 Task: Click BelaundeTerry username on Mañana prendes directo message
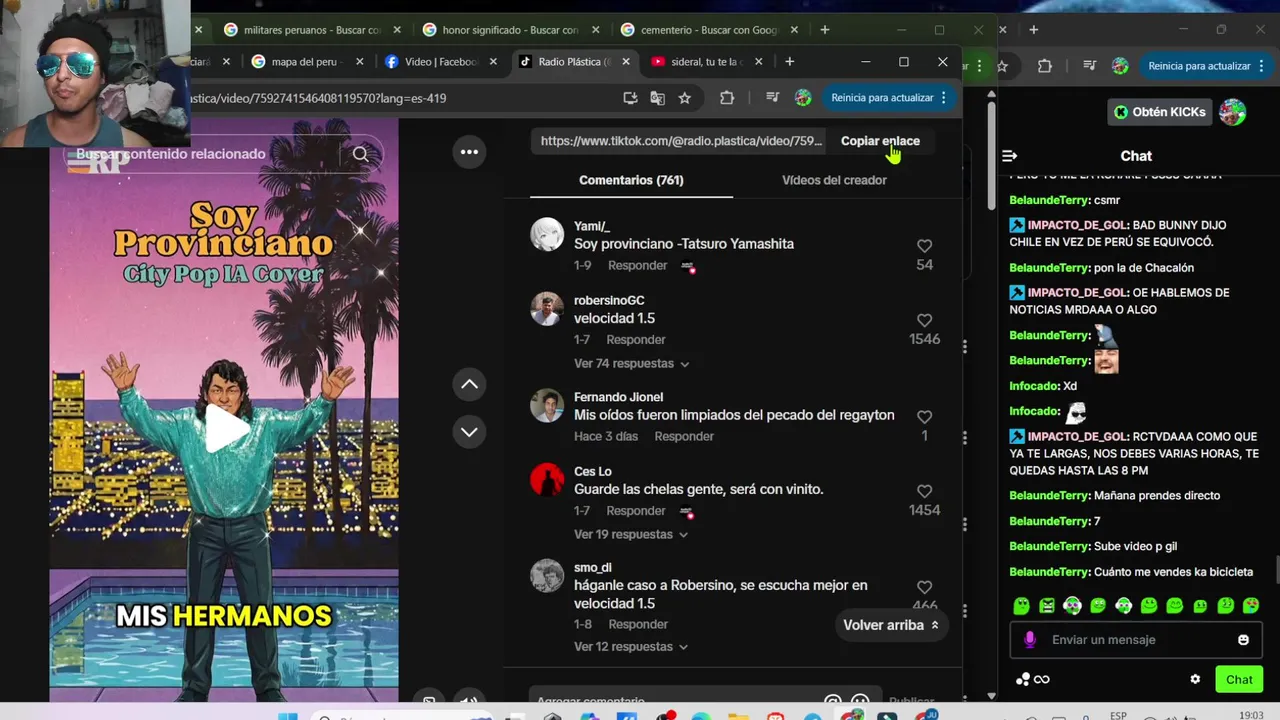tap(1049, 496)
